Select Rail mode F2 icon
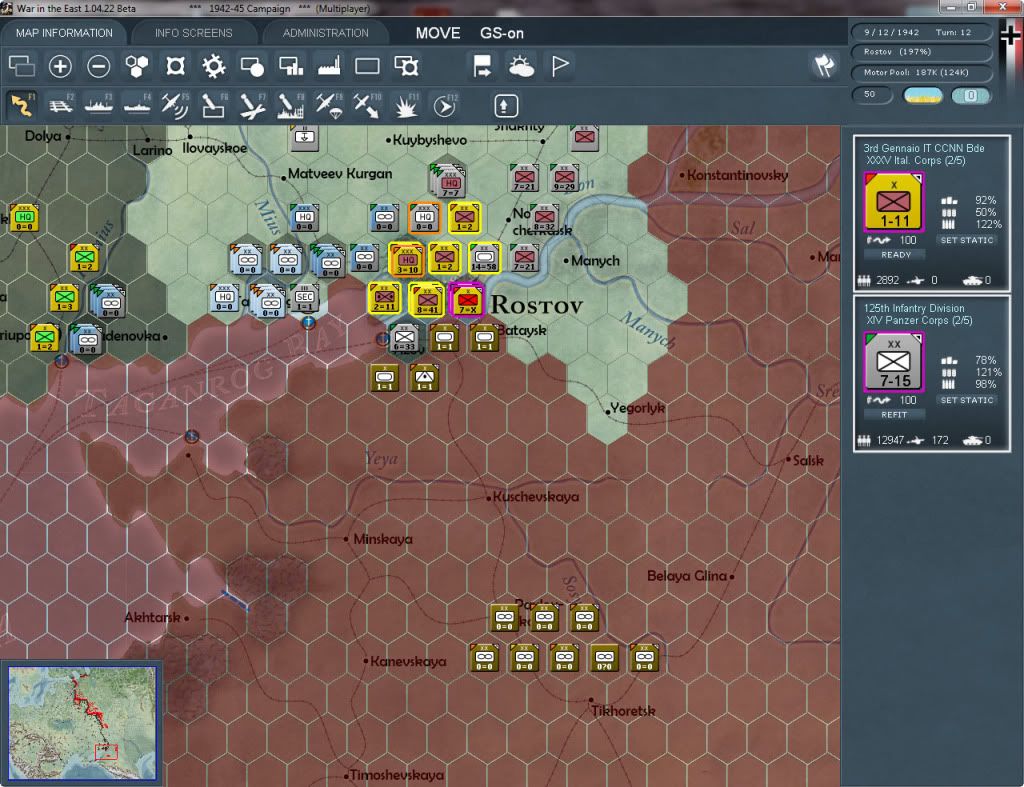 pos(60,105)
